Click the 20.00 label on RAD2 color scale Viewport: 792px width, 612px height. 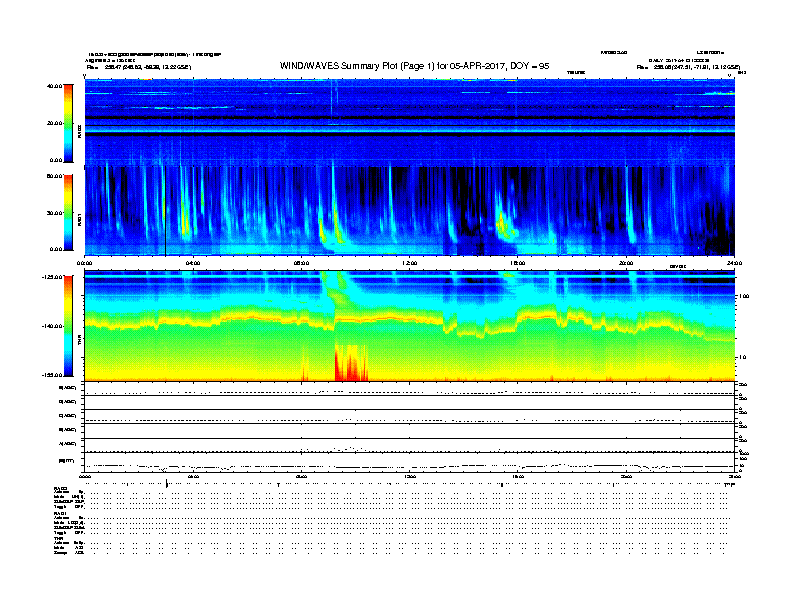[54, 123]
